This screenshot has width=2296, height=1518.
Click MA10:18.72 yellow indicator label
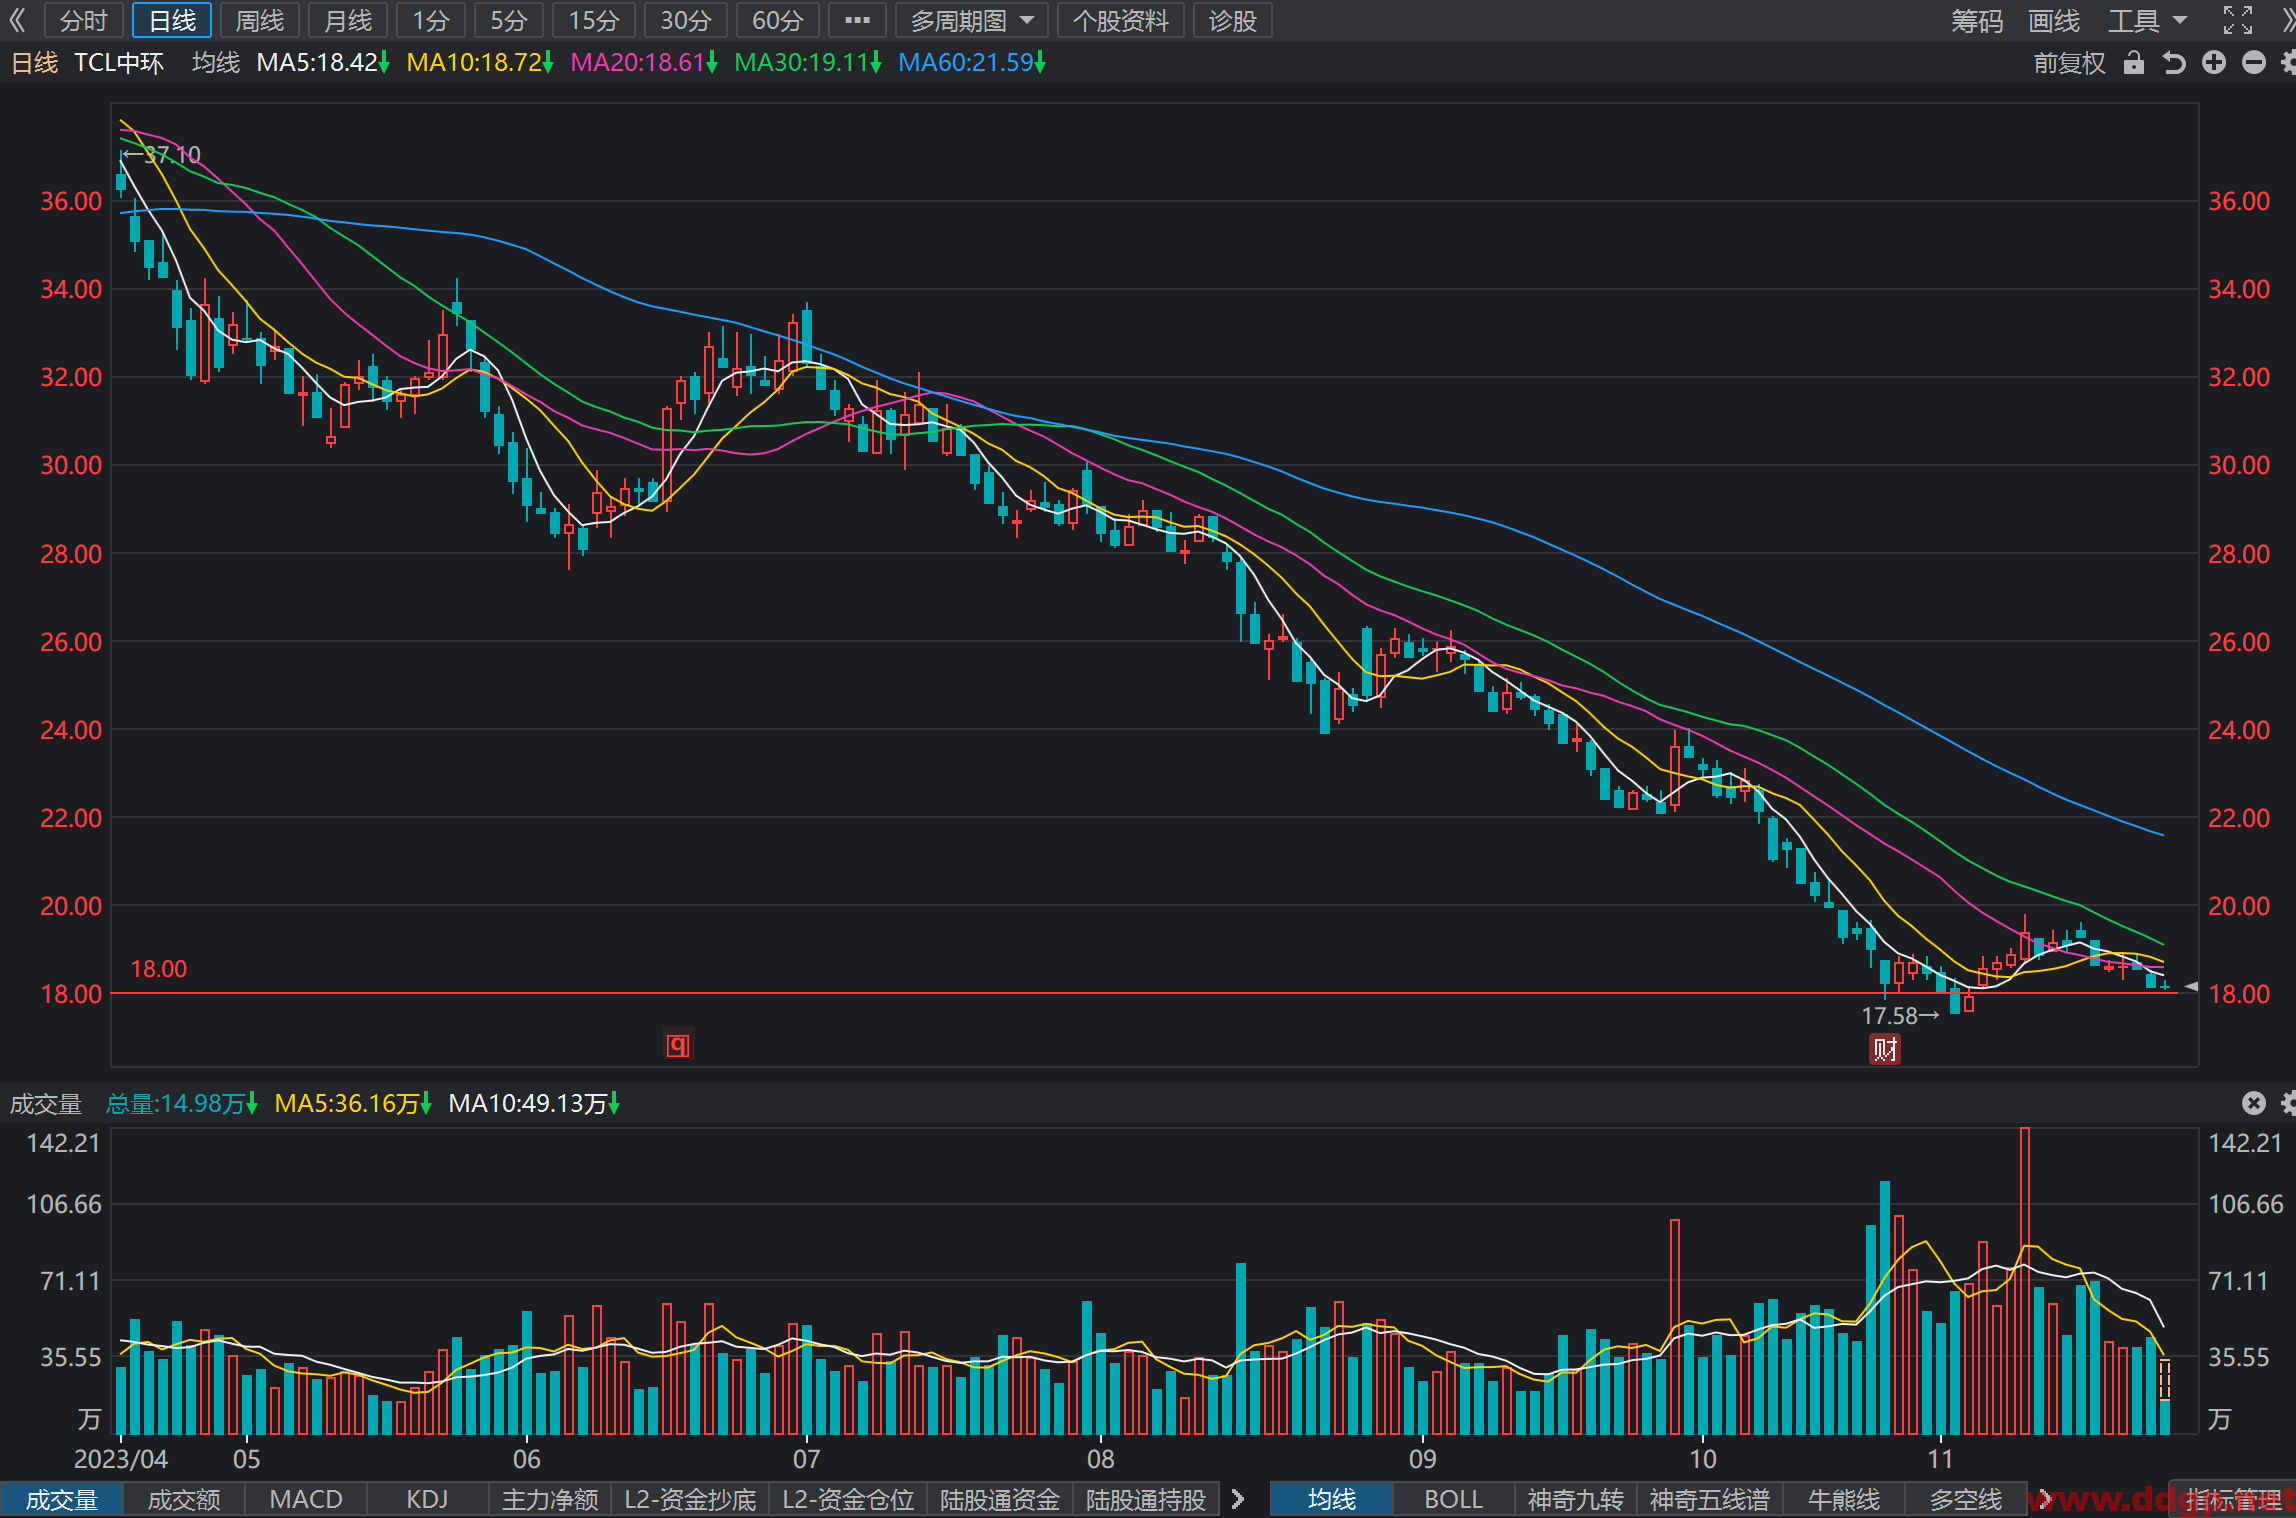480,63
